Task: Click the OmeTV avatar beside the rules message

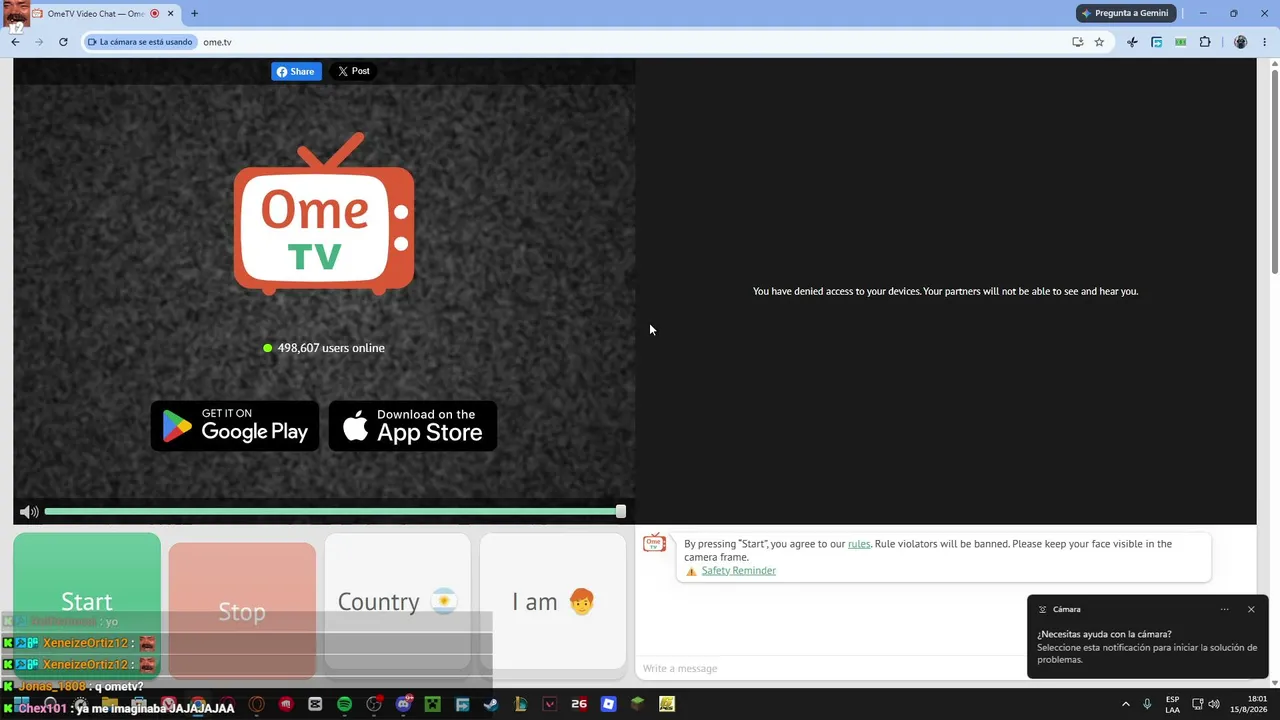Action: pos(654,543)
